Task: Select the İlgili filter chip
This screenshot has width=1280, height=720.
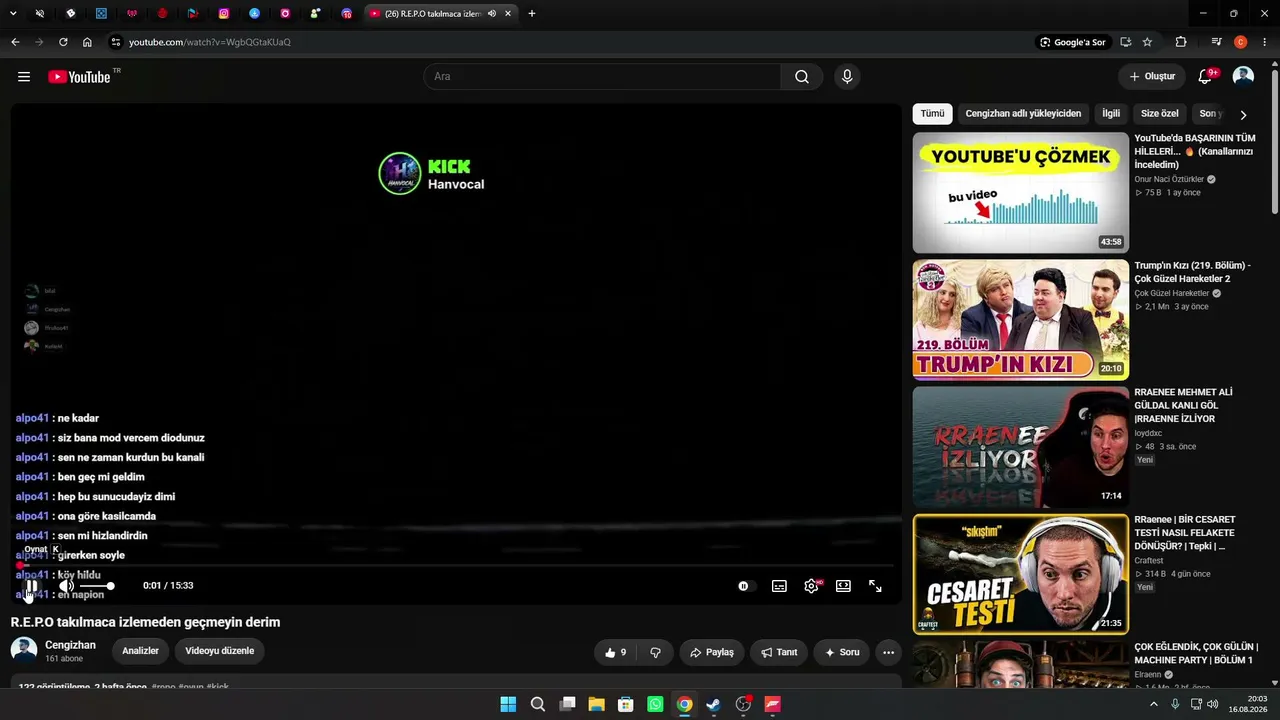Action: click(x=1111, y=114)
